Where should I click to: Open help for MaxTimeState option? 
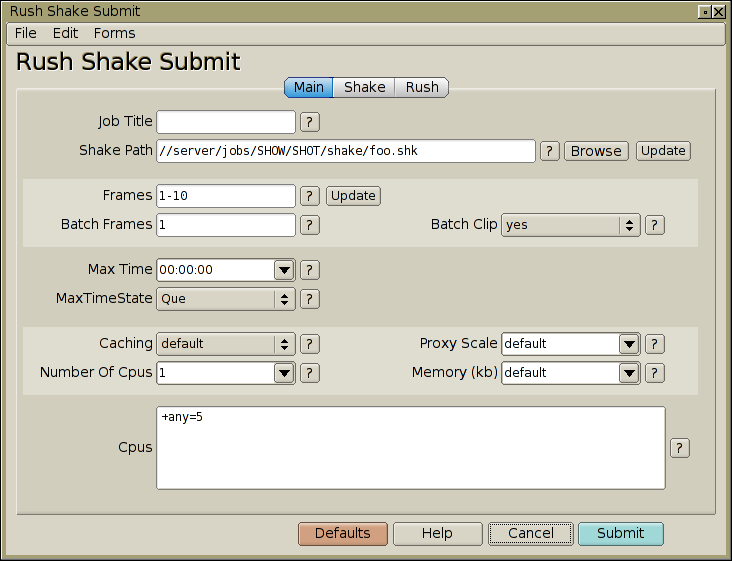pyautogui.click(x=310, y=299)
